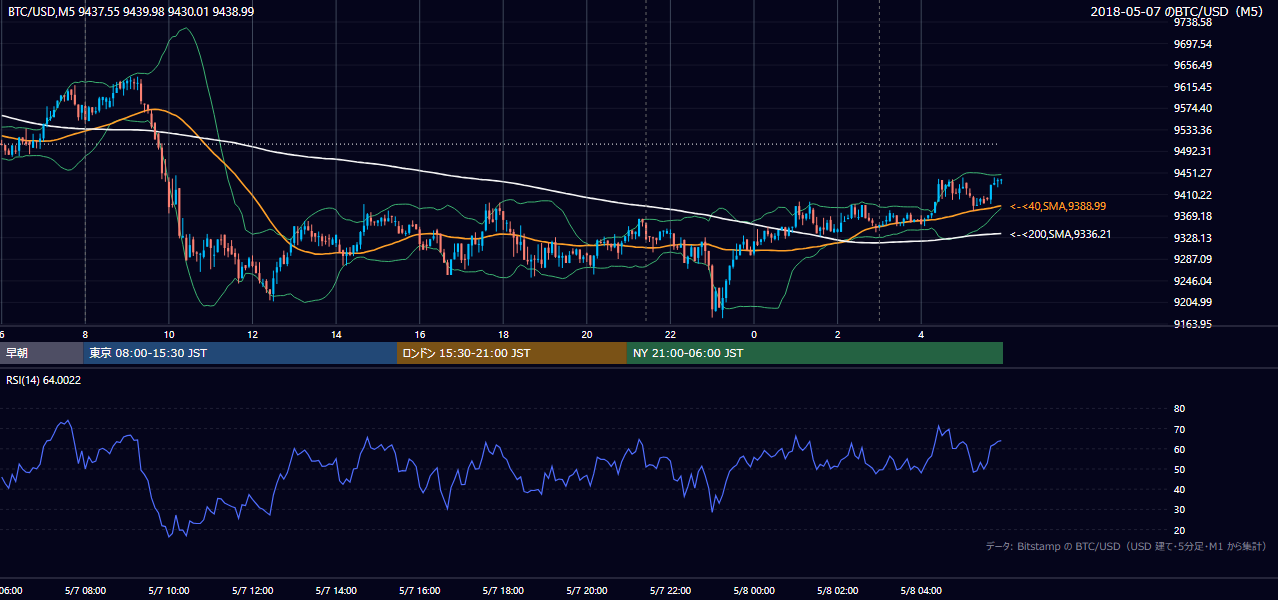
Task: Click bottom time label 5/7 10:00
Action: tap(168, 591)
